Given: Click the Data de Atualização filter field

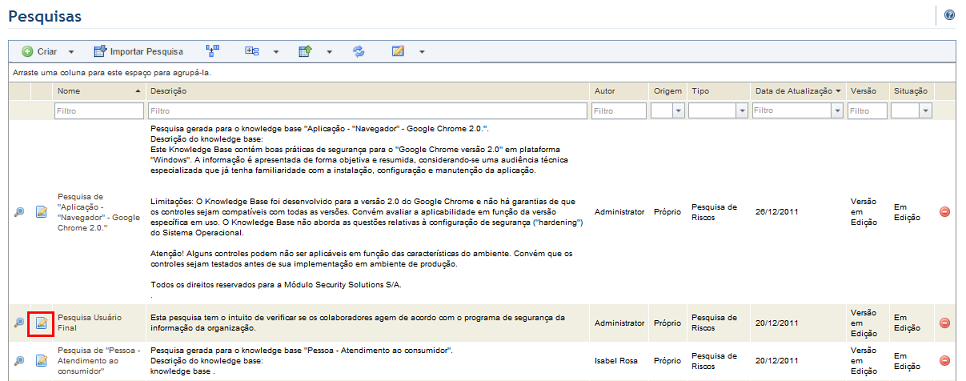Looking at the screenshot, I should coord(792,111).
